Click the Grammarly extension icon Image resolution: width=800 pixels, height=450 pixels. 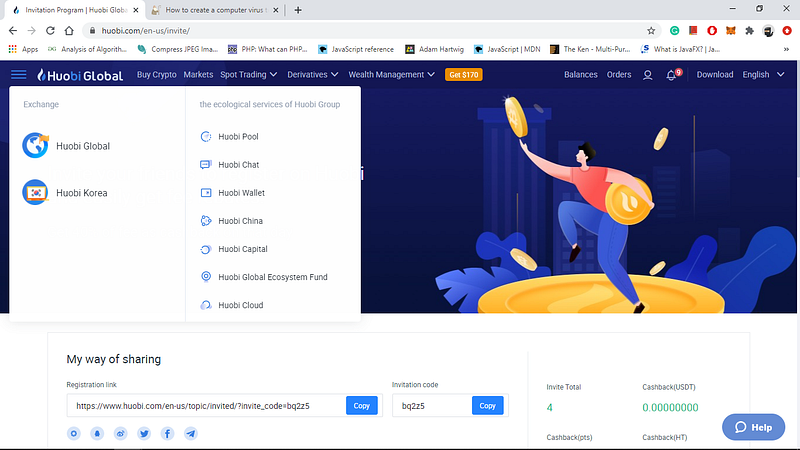point(674,31)
